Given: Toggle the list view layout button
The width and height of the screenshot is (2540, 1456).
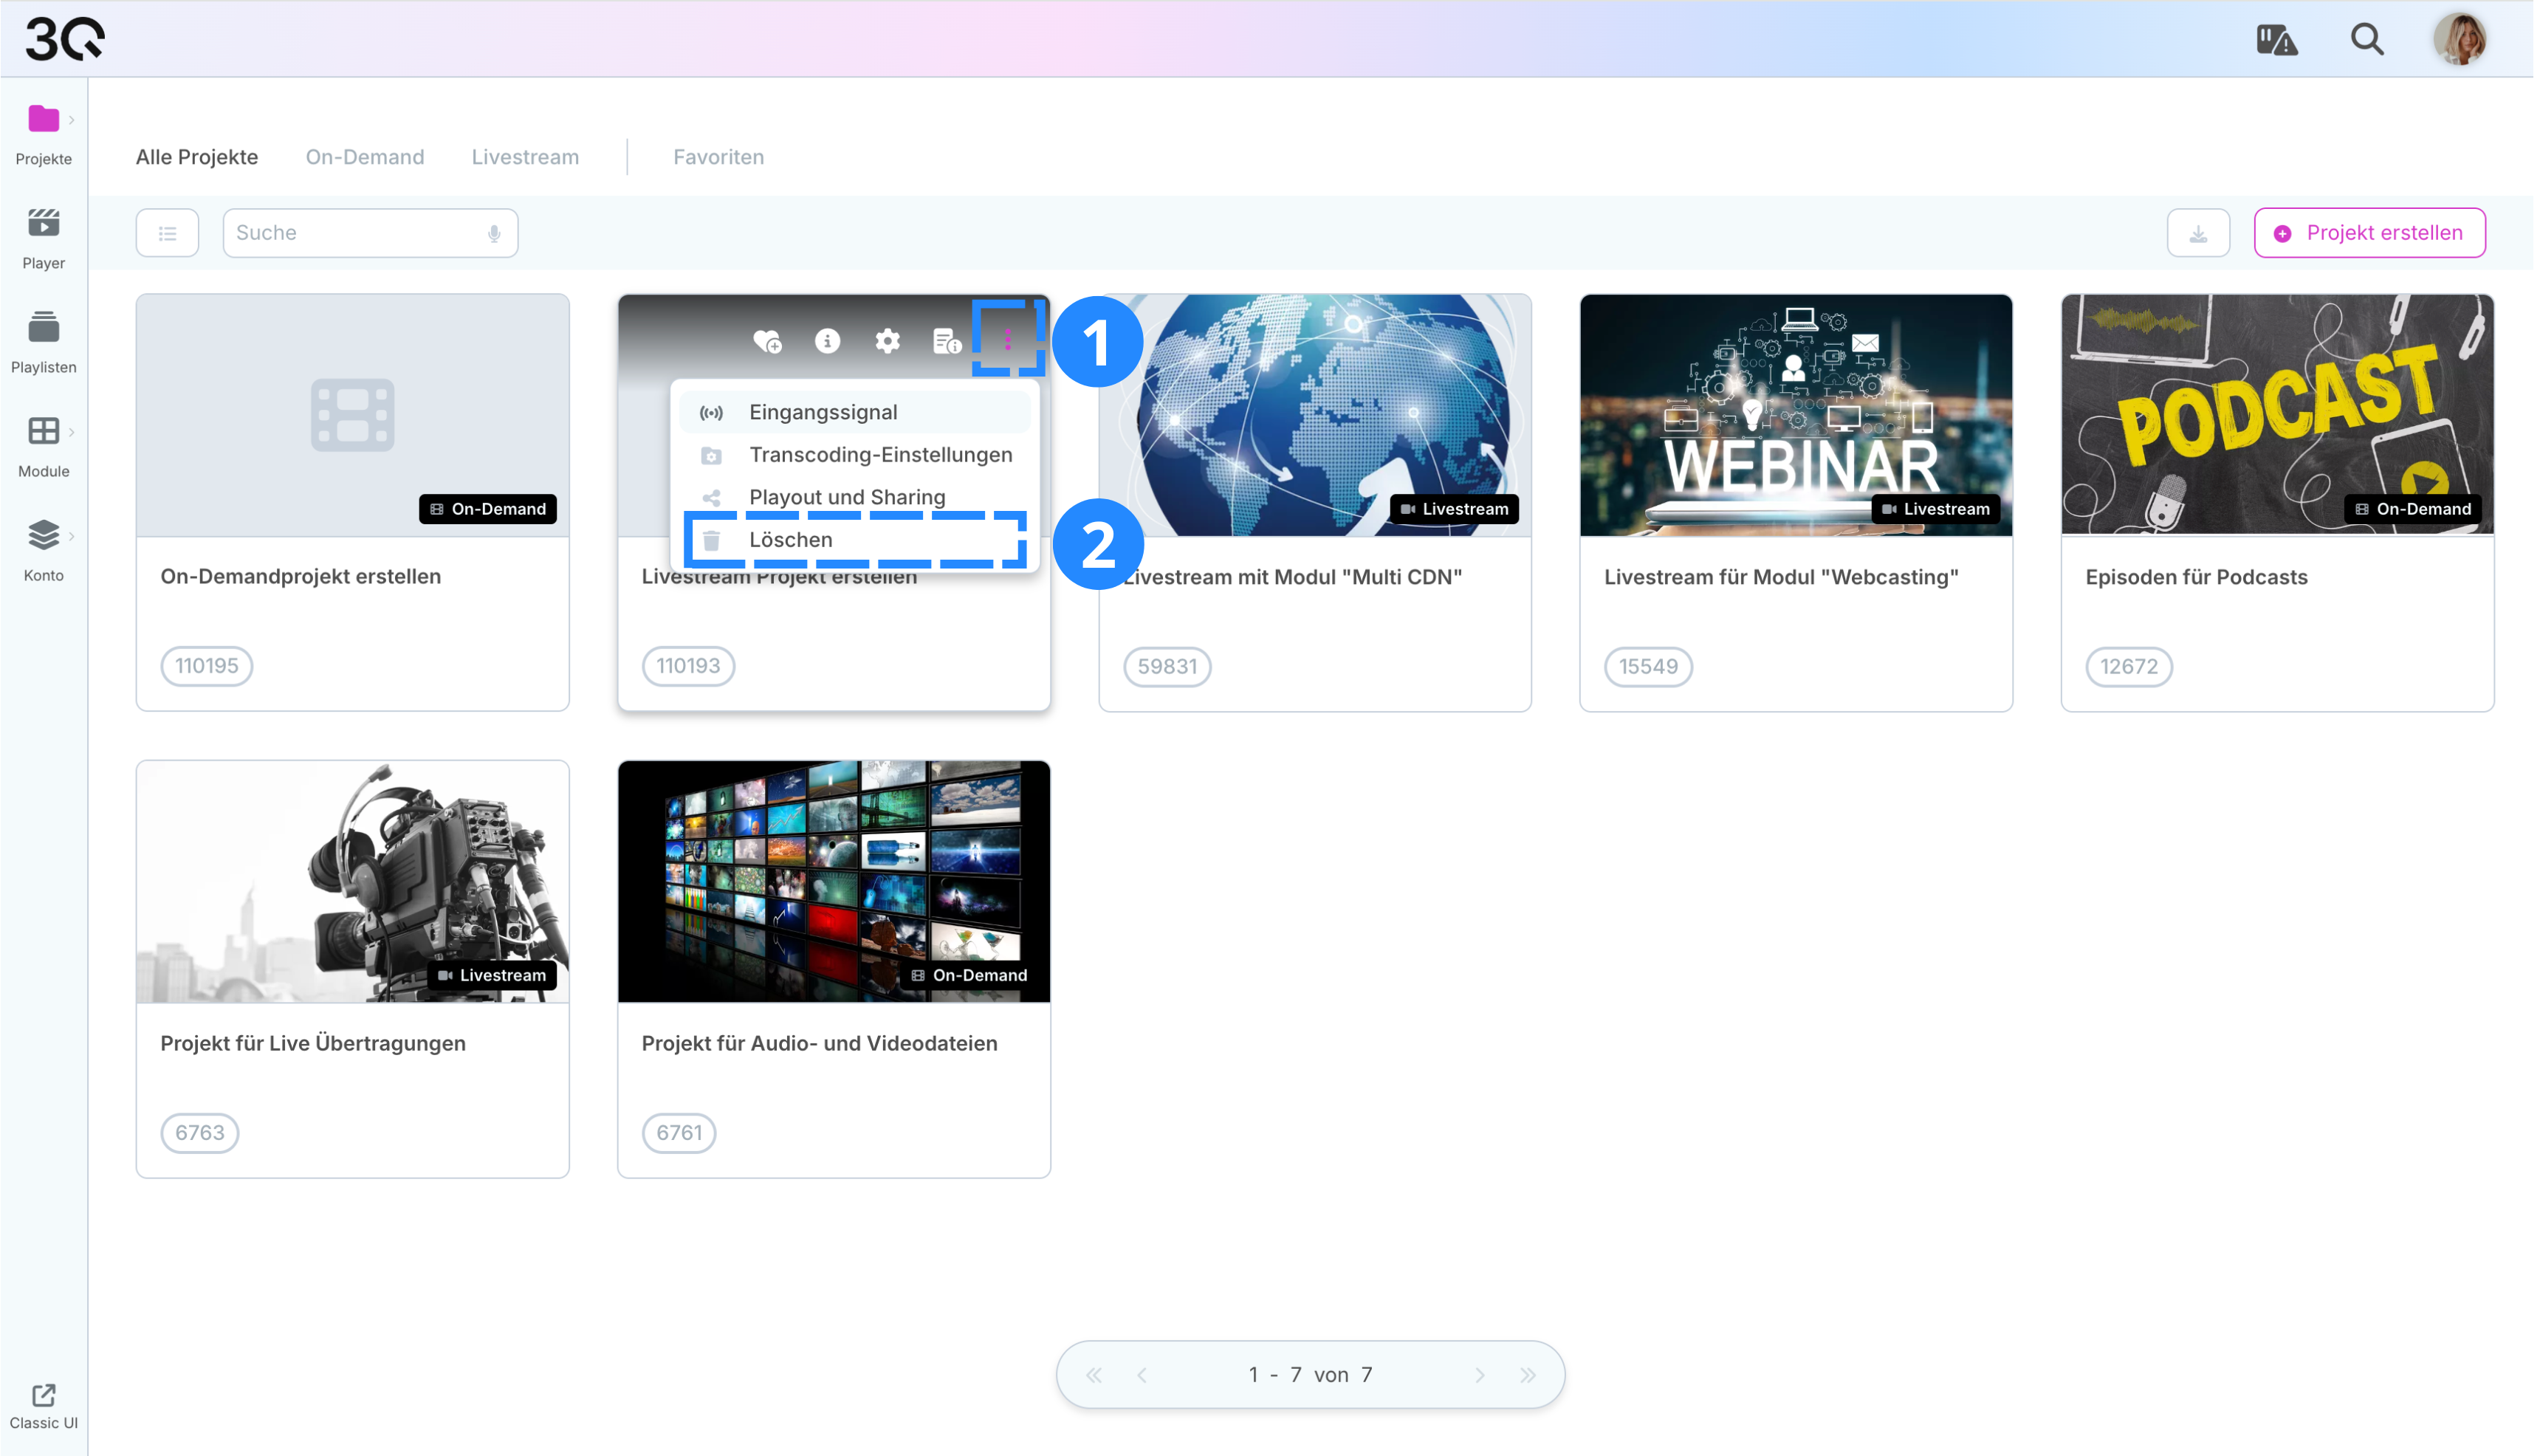Looking at the screenshot, I should [x=167, y=233].
